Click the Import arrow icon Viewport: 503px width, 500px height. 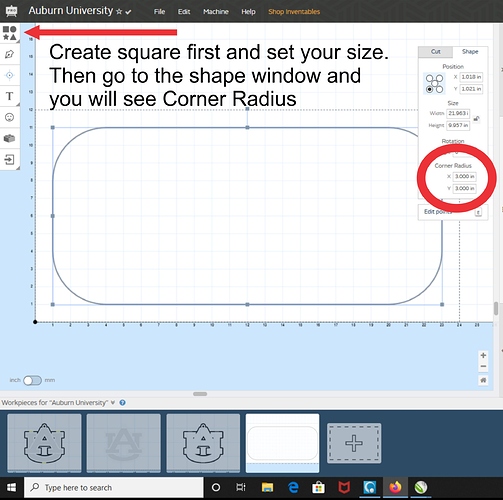point(9,160)
